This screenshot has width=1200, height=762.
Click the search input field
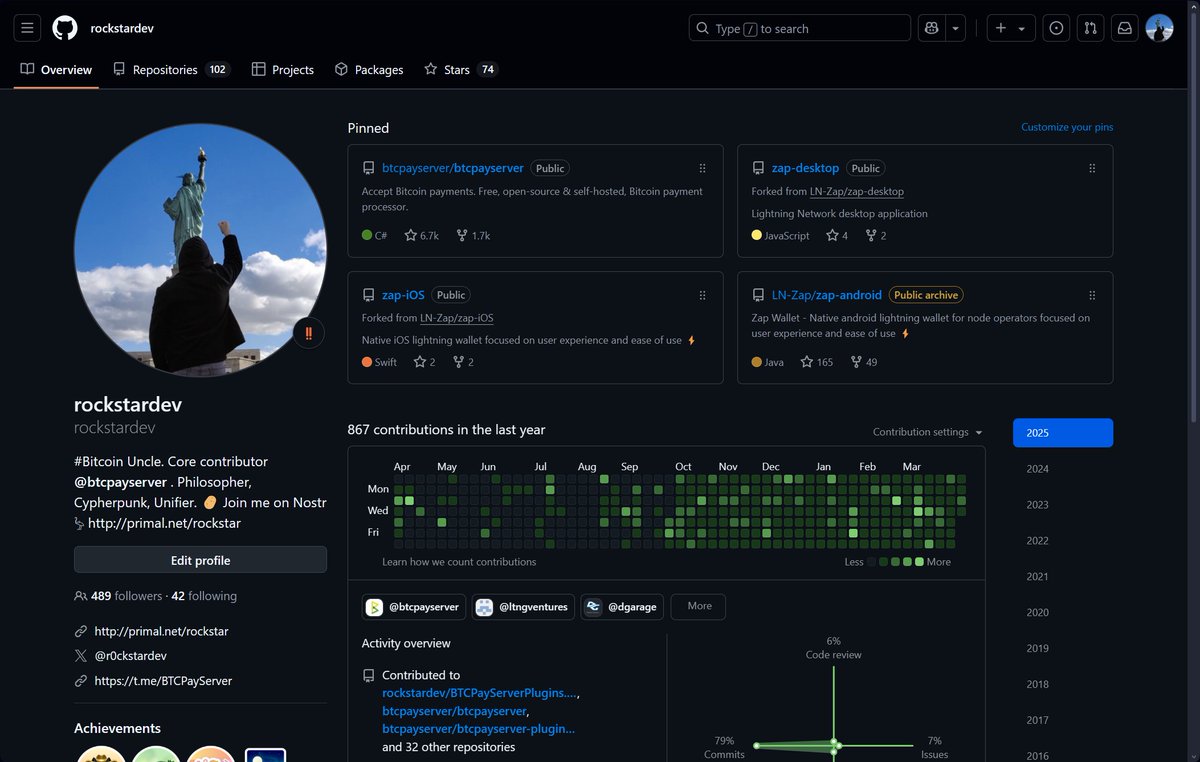800,28
